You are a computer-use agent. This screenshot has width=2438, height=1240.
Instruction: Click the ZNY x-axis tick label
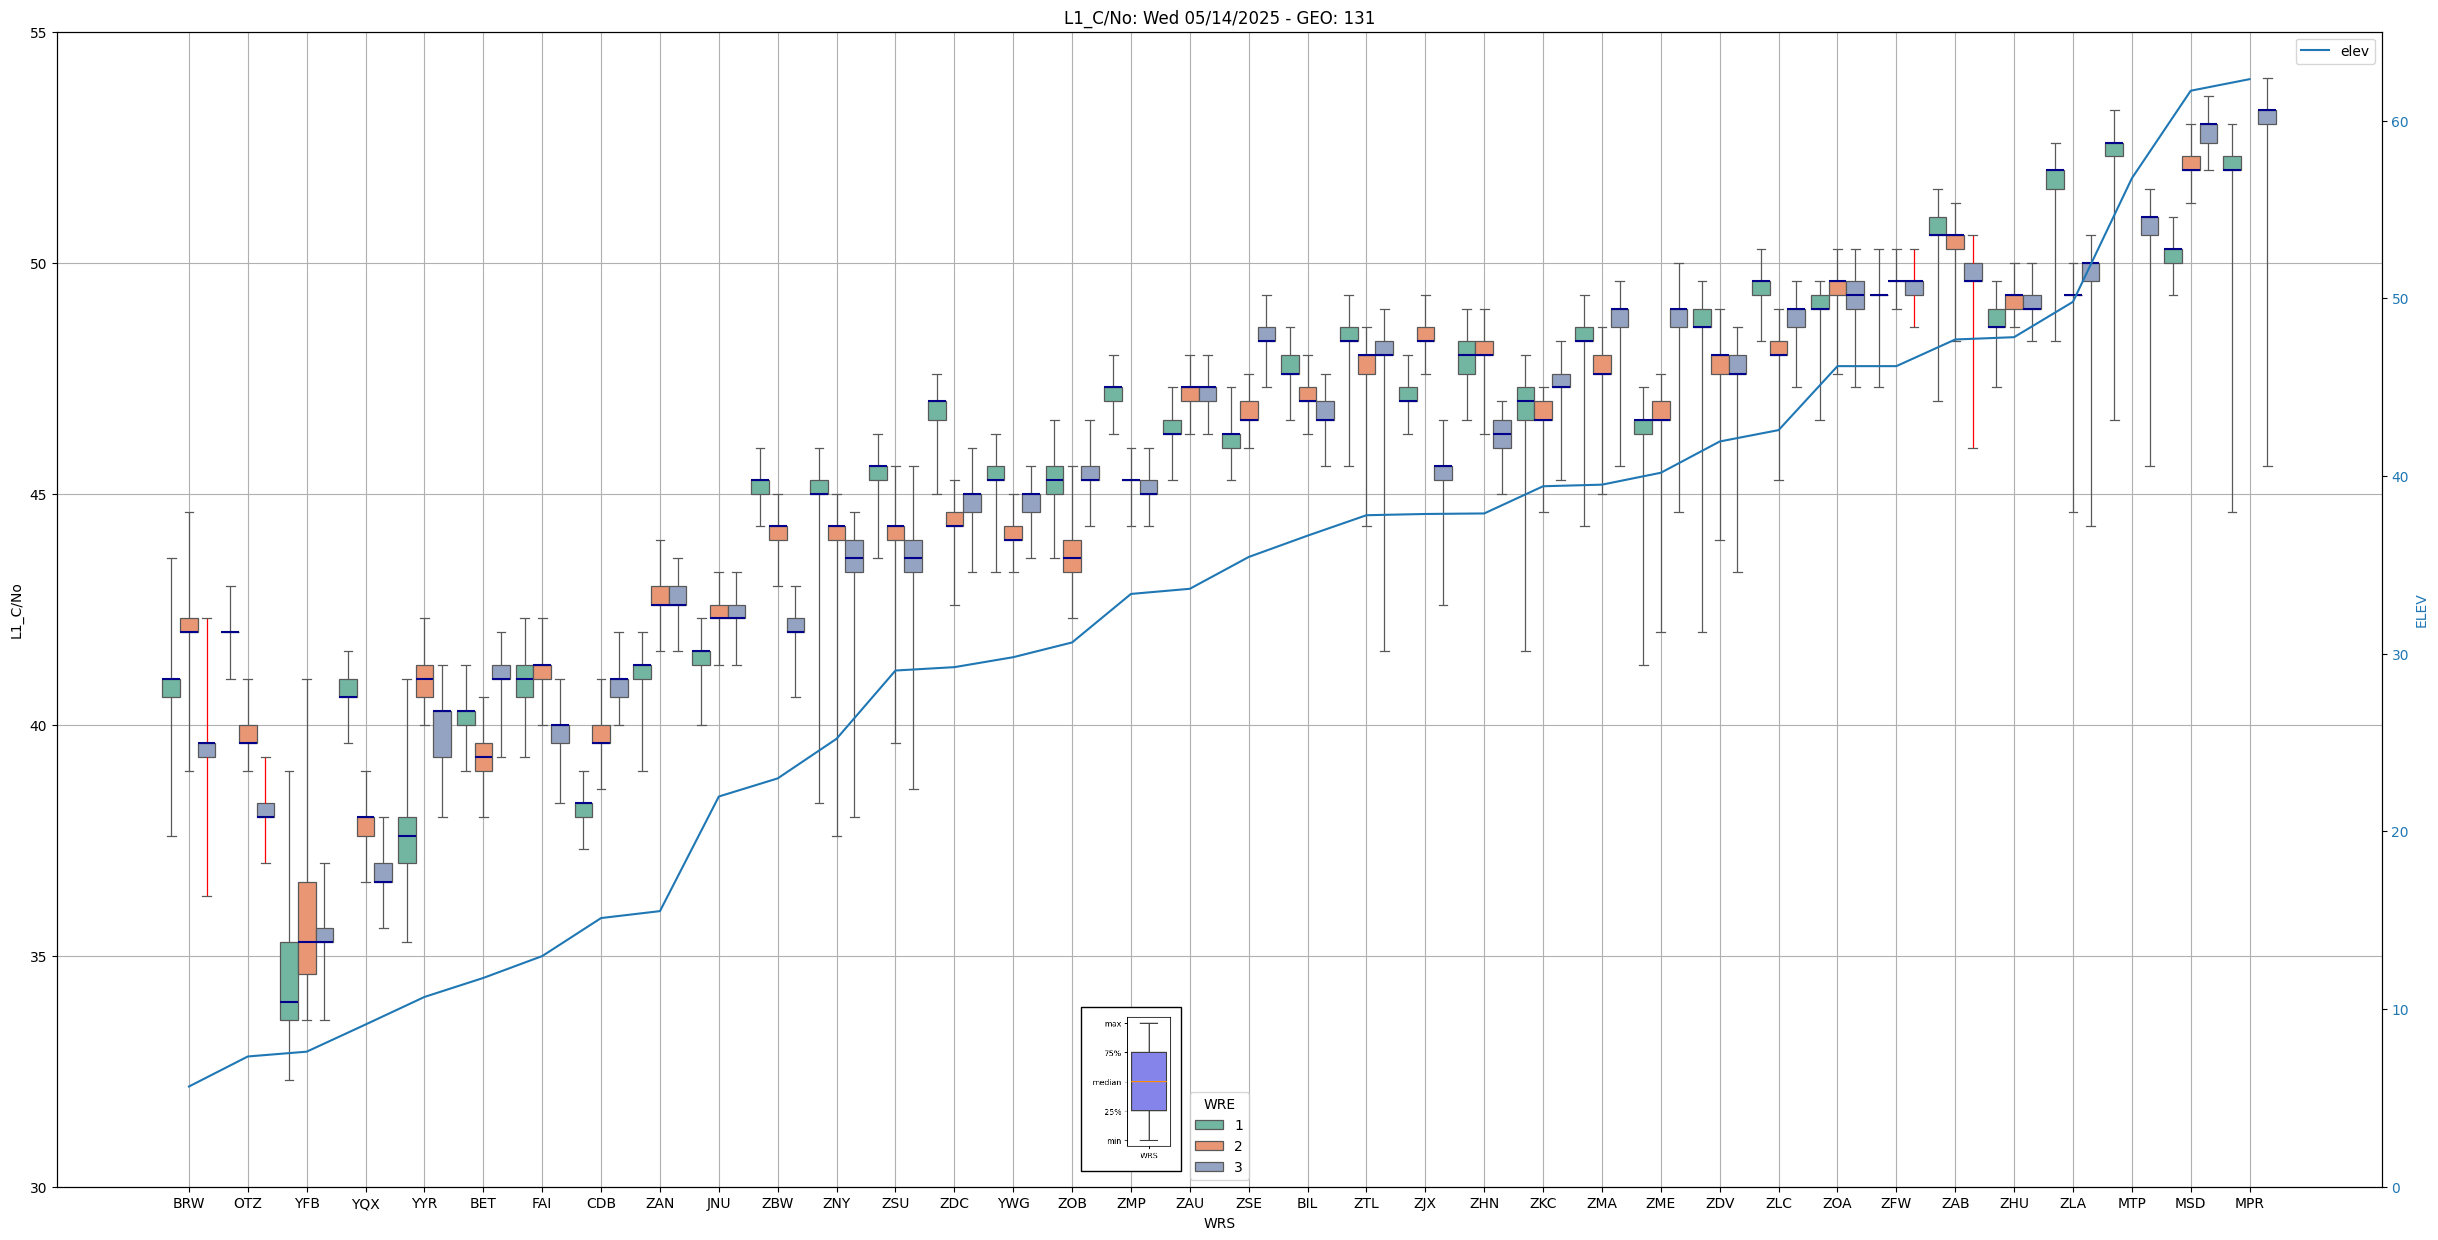point(836,1203)
